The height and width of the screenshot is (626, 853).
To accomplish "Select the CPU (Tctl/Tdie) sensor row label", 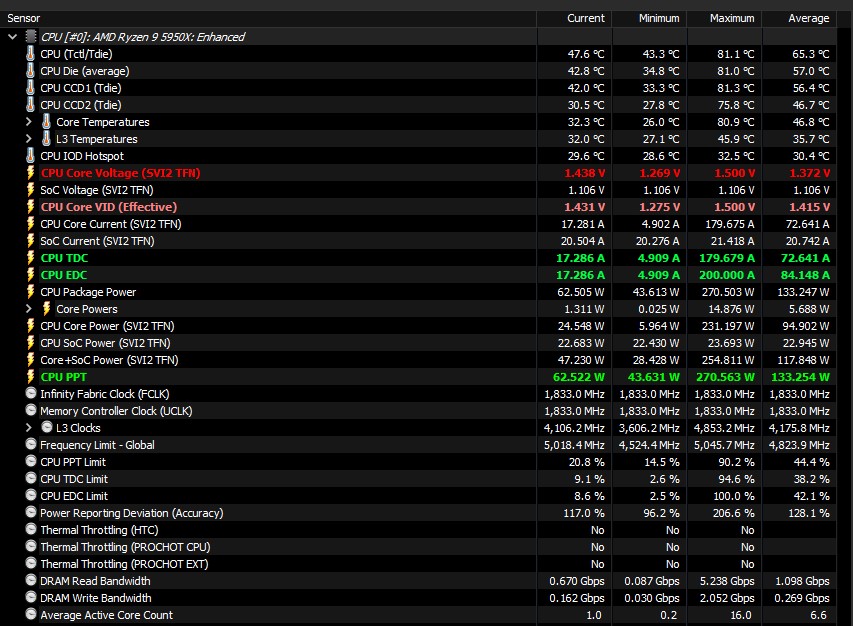I will pyautogui.click(x=76, y=54).
